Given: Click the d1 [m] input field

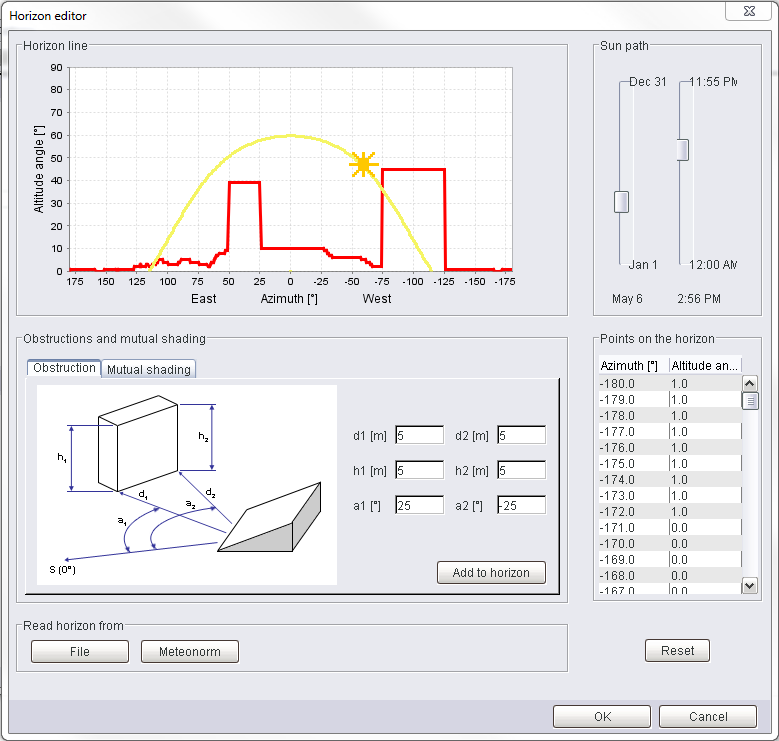Looking at the screenshot, I should (419, 435).
